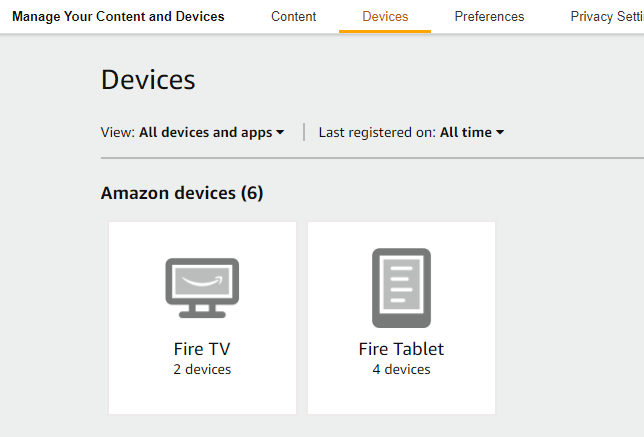Open the All time filter dropdown

pos(466,132)
